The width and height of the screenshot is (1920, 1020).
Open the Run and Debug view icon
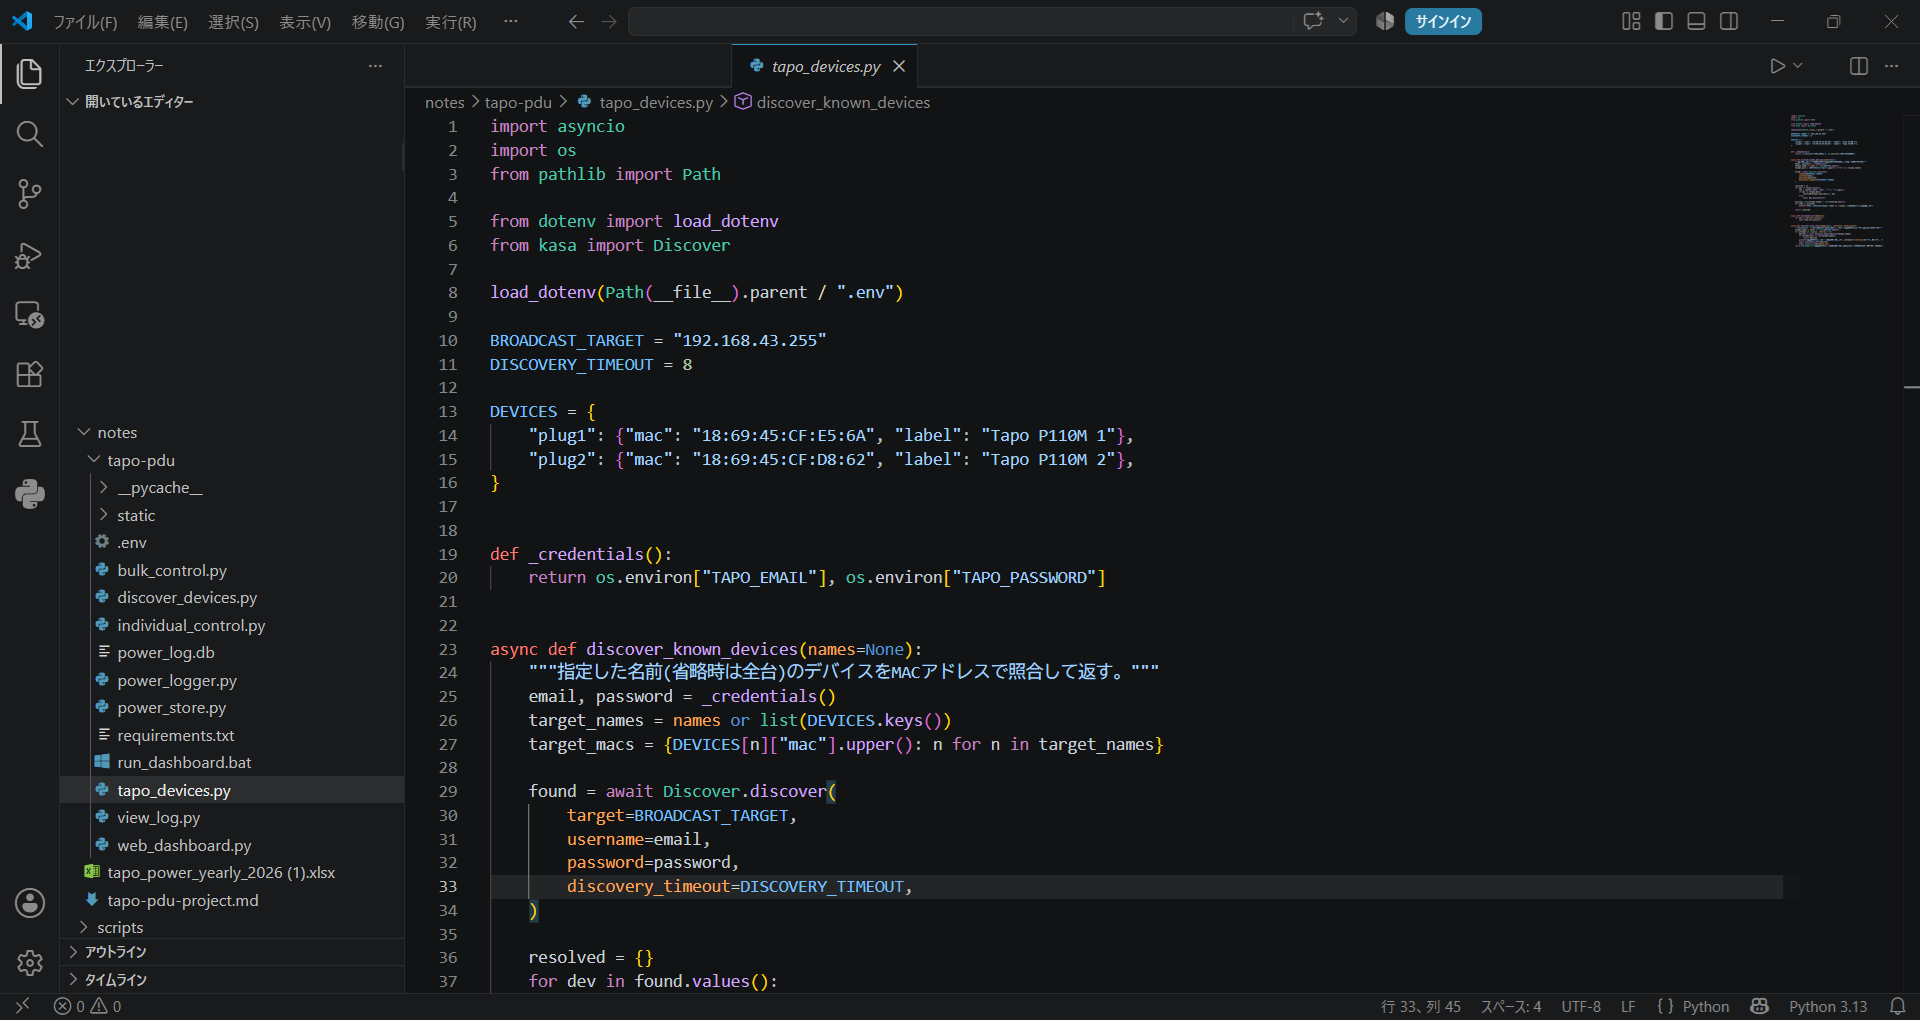29,255
